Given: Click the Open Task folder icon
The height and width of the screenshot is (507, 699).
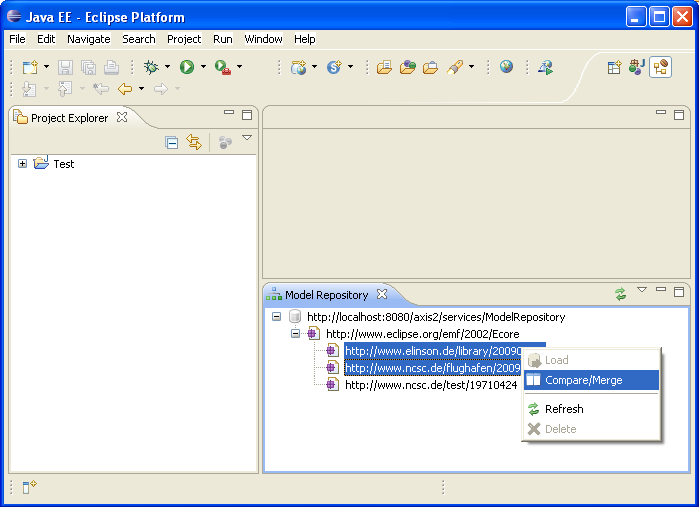Looking at the screenshot, I should tap(430, 68).
